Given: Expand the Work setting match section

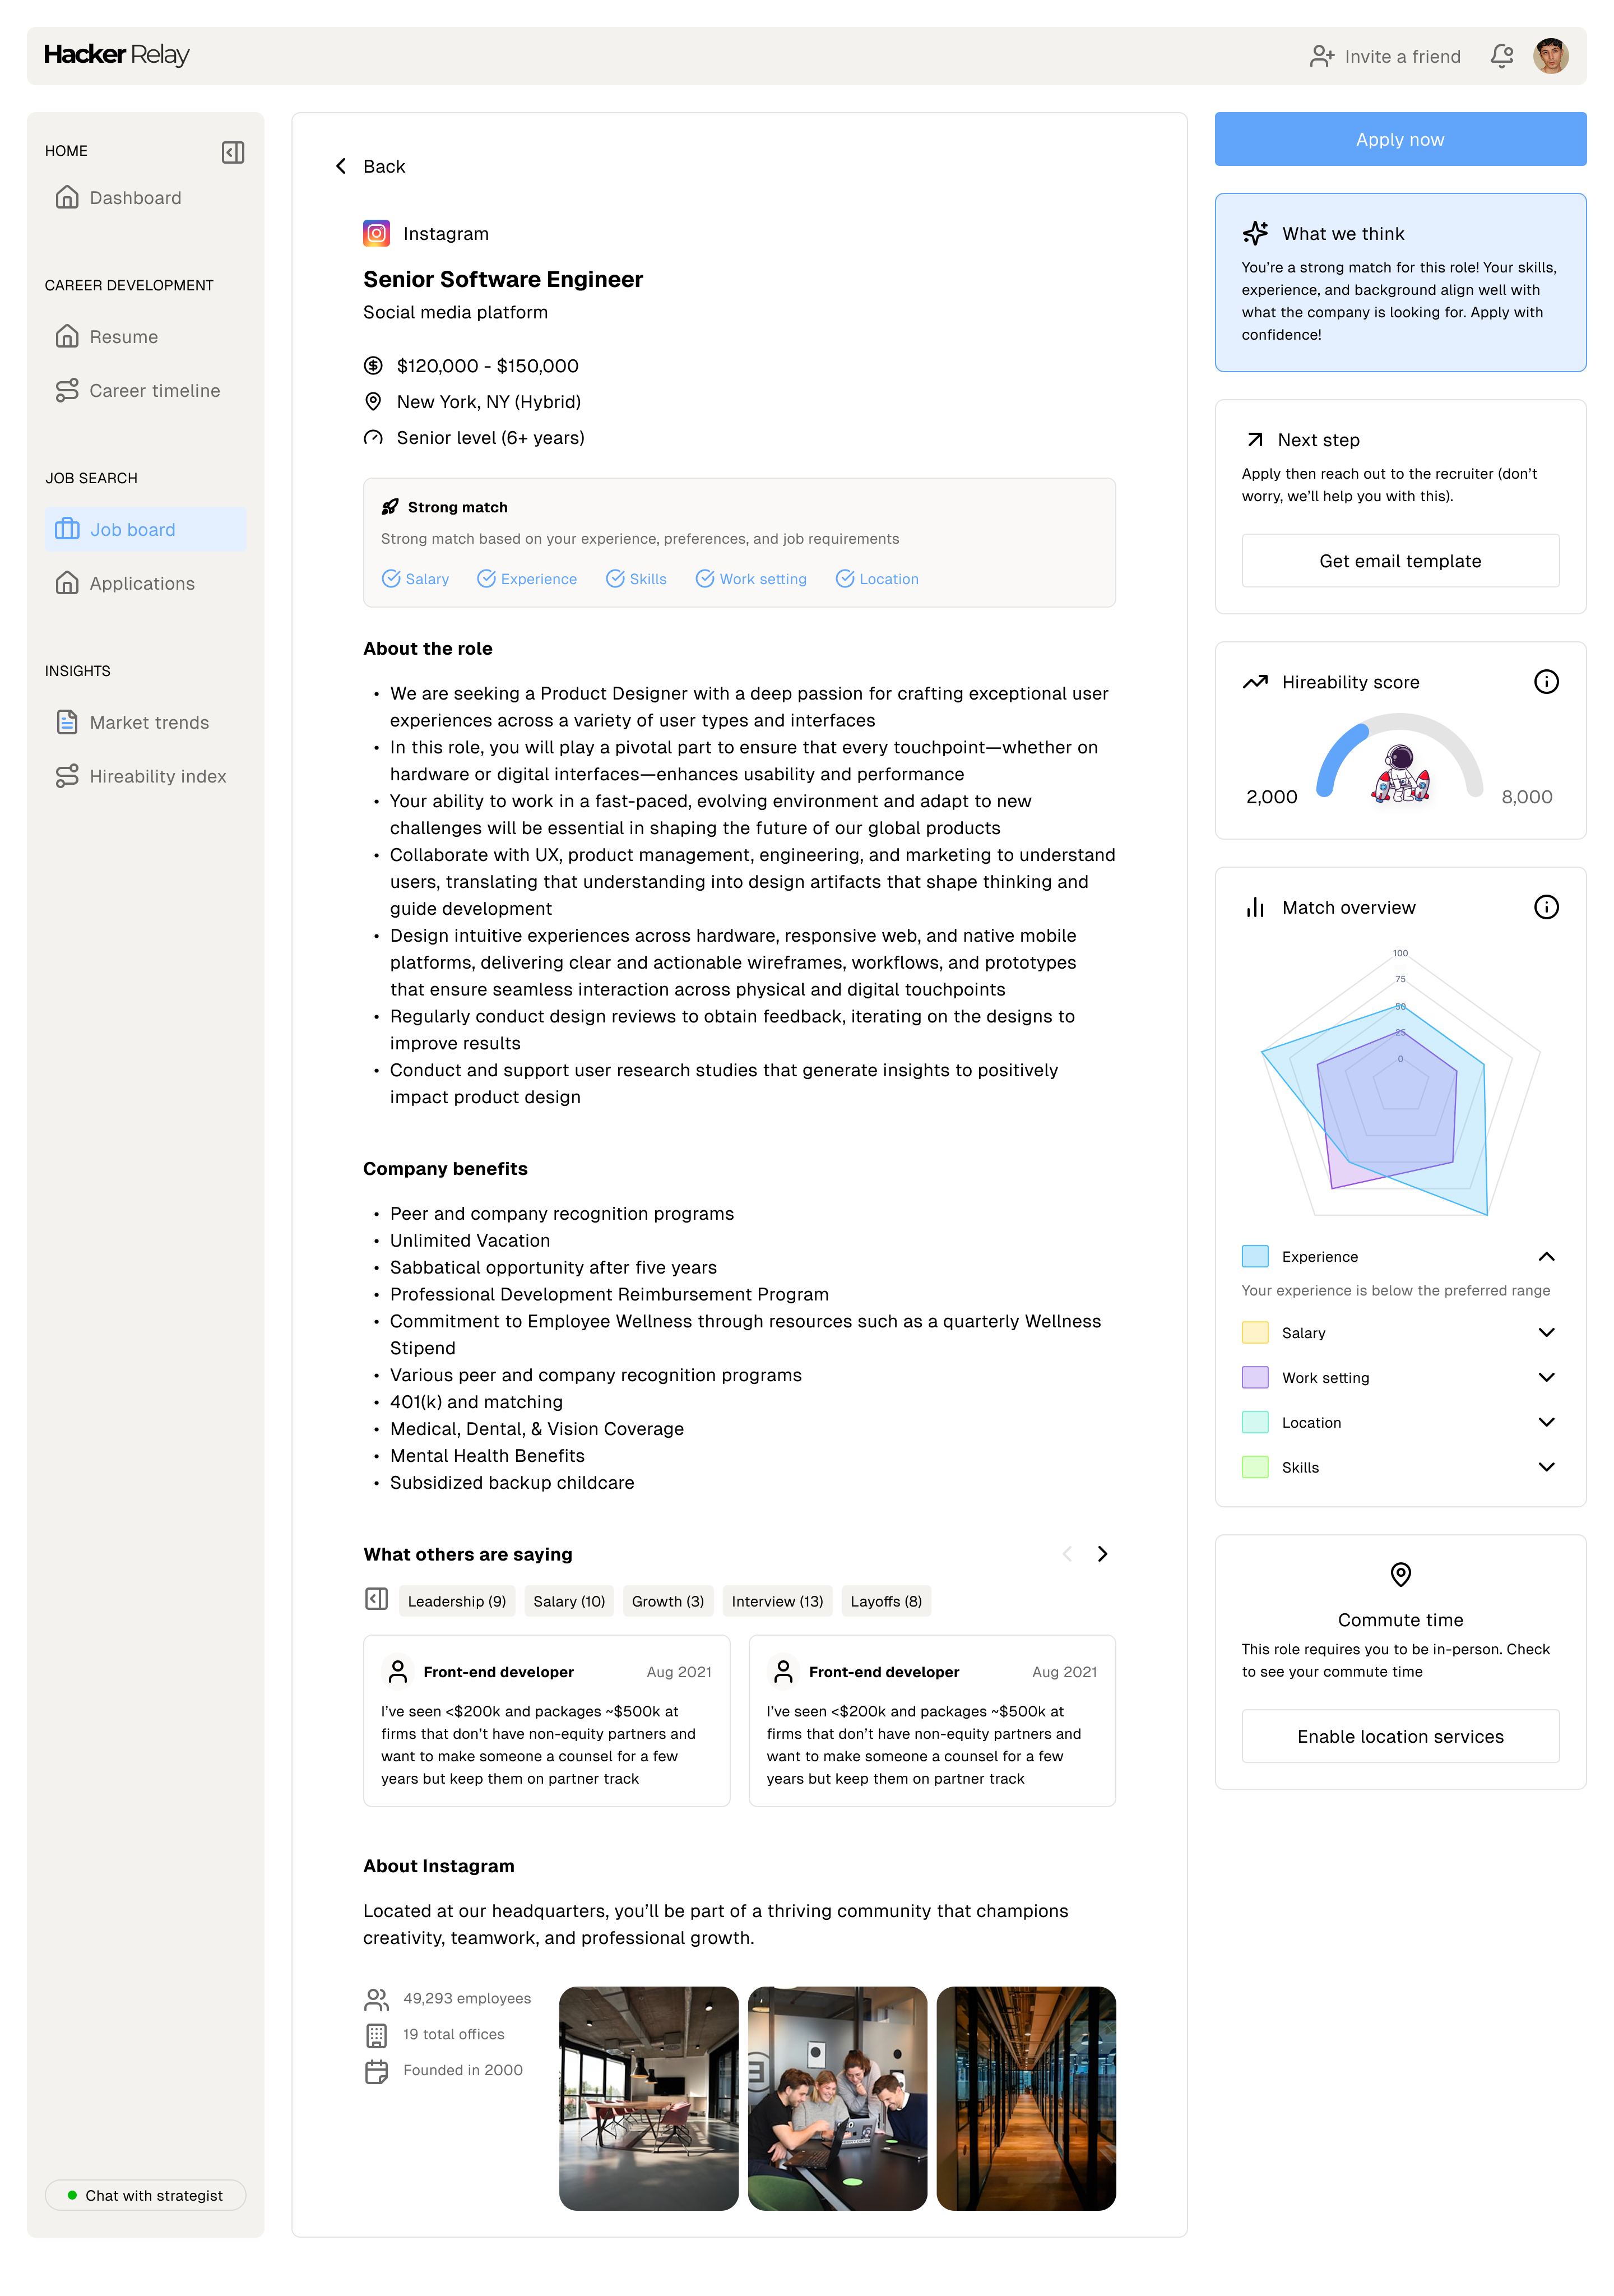Looking at the screenshot, I should coord(1546,1377).
